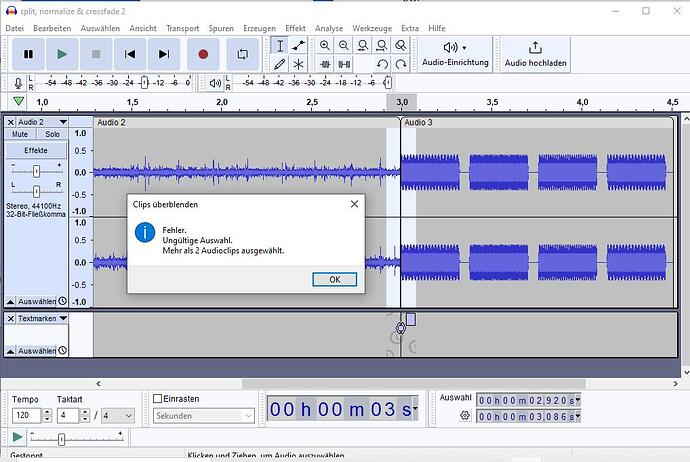Screen dimensions: 690x462
Task: Enable the Einrasten snapping checkbox
Action: pos(158,399)
